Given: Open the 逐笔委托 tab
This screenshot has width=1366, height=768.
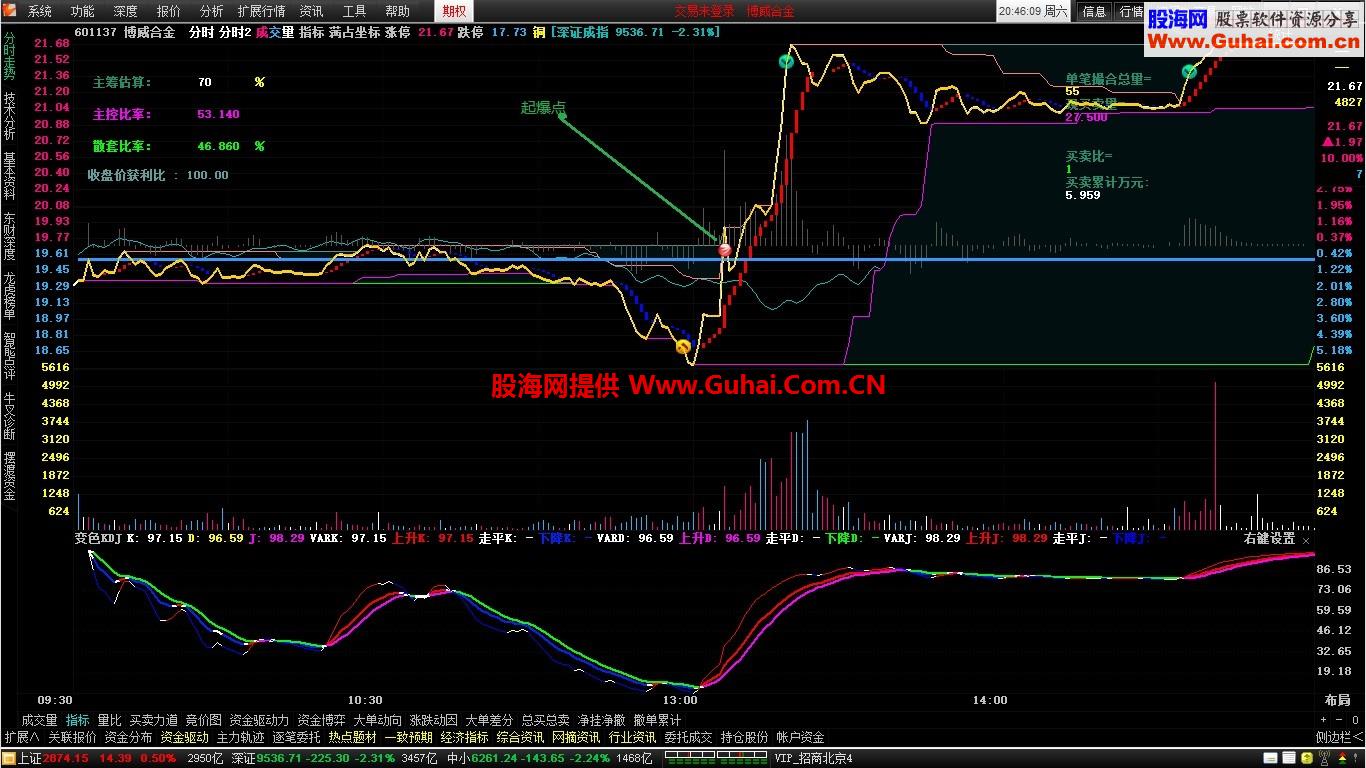Looking at the screenshot, I should click(296, 737).
